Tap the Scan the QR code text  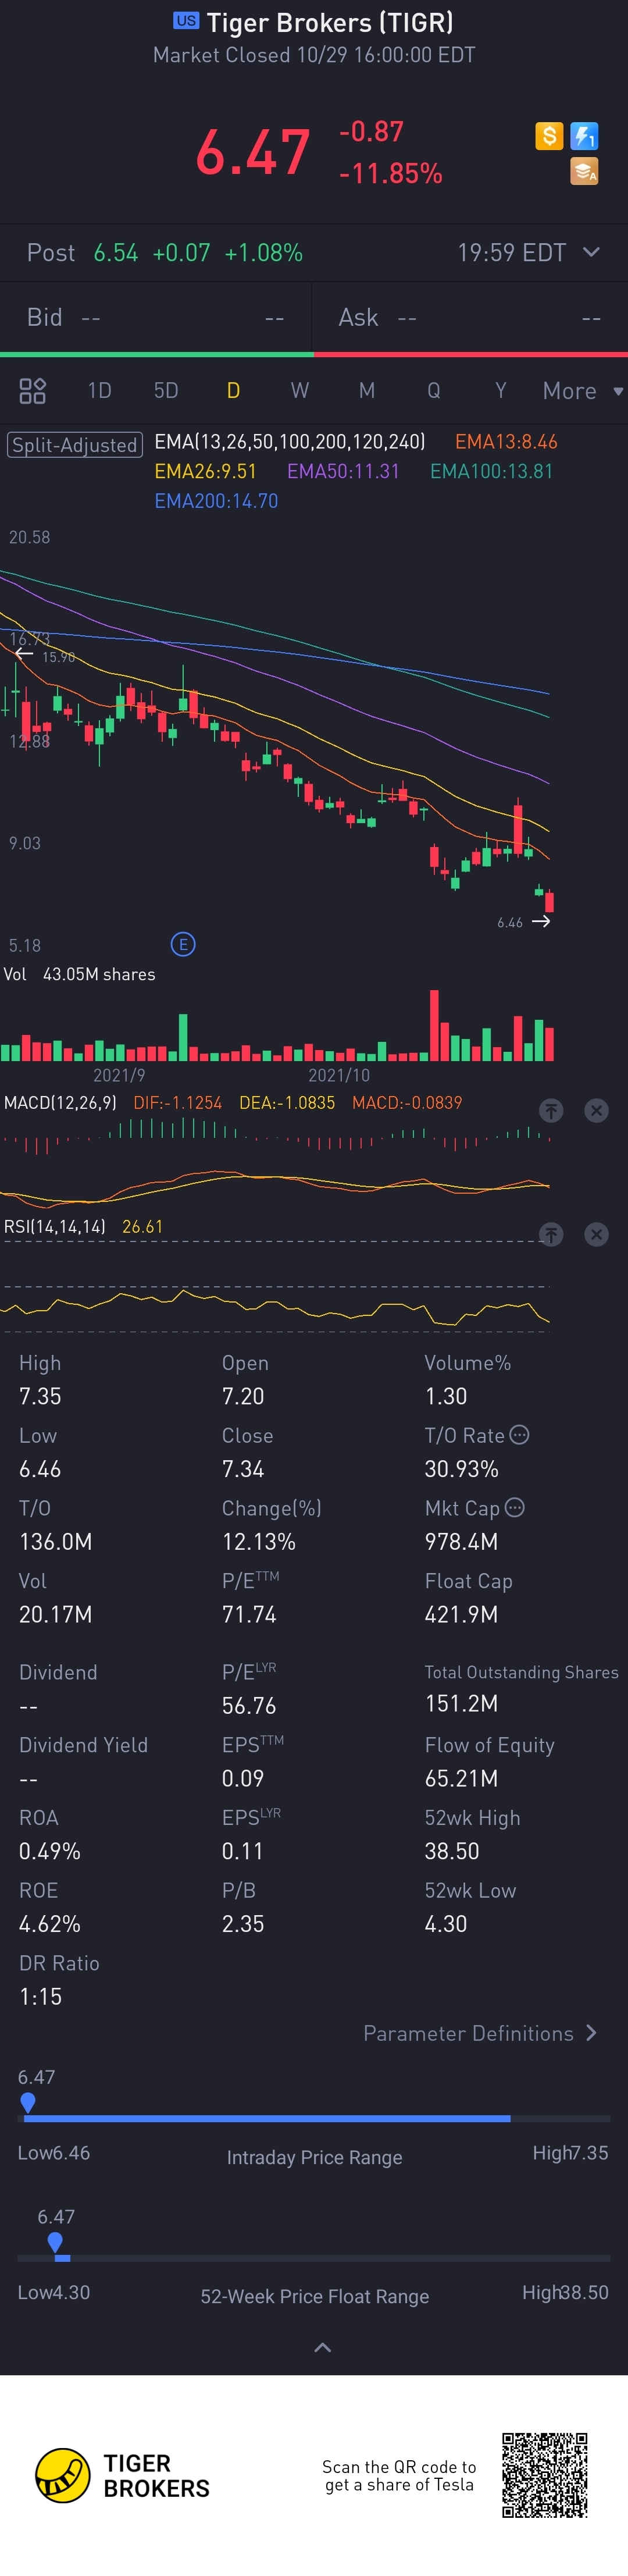[x=399, y=2475]
